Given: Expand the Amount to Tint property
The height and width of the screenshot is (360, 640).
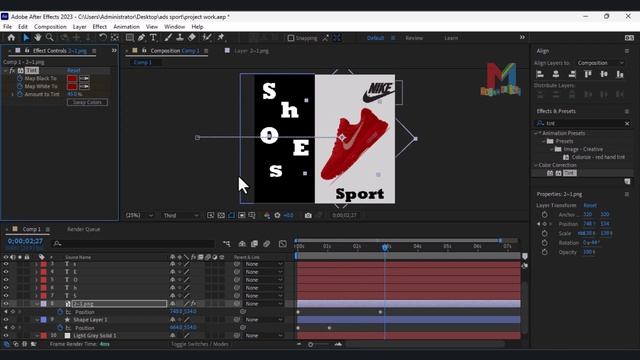Looking at the screenshot, I should pos(13,94).
